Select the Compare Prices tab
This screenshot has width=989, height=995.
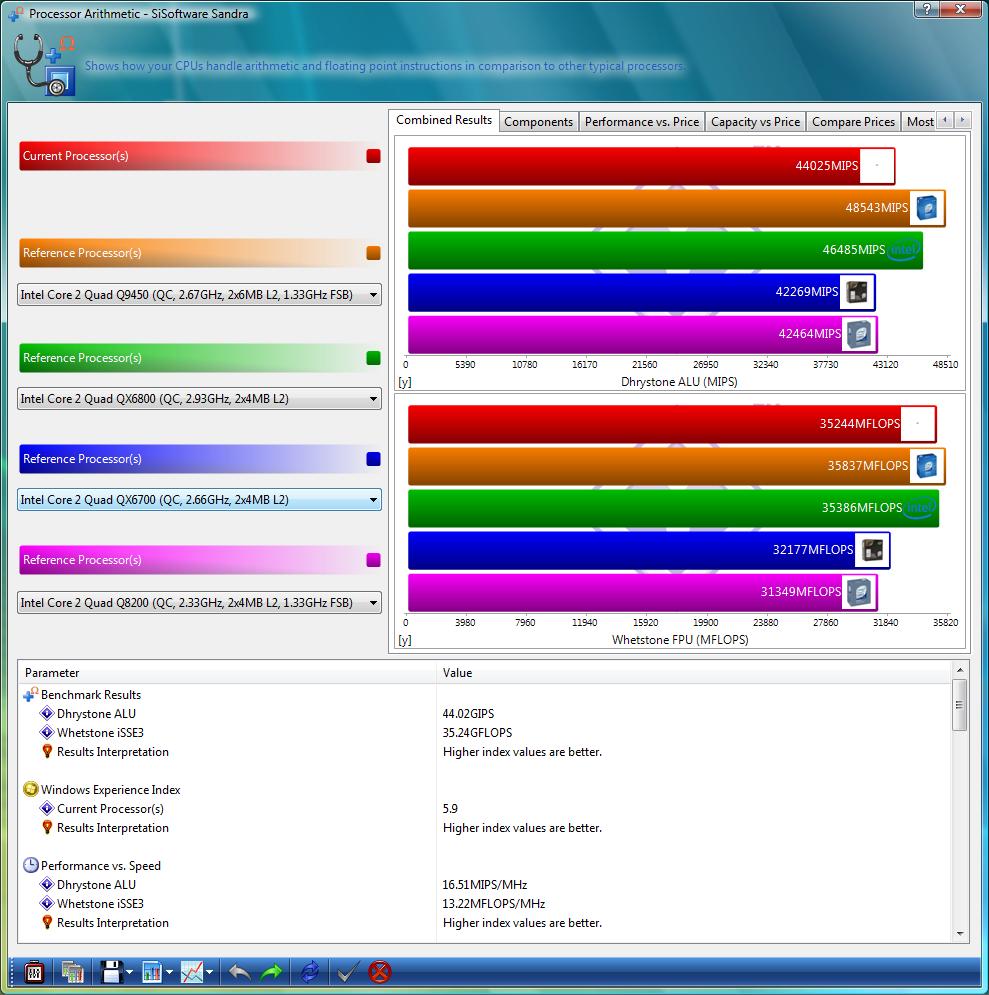tap(853, 122)
